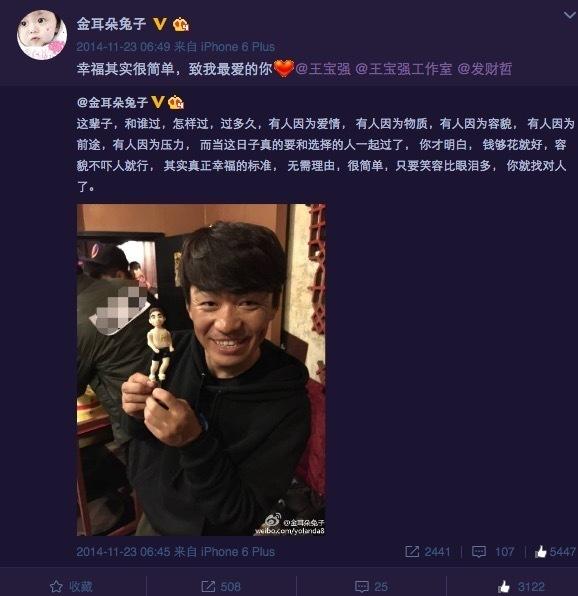Open the post options dropdown arrow
The width and height of the screenshot is (578, 596).
click(x=570, y=15)
